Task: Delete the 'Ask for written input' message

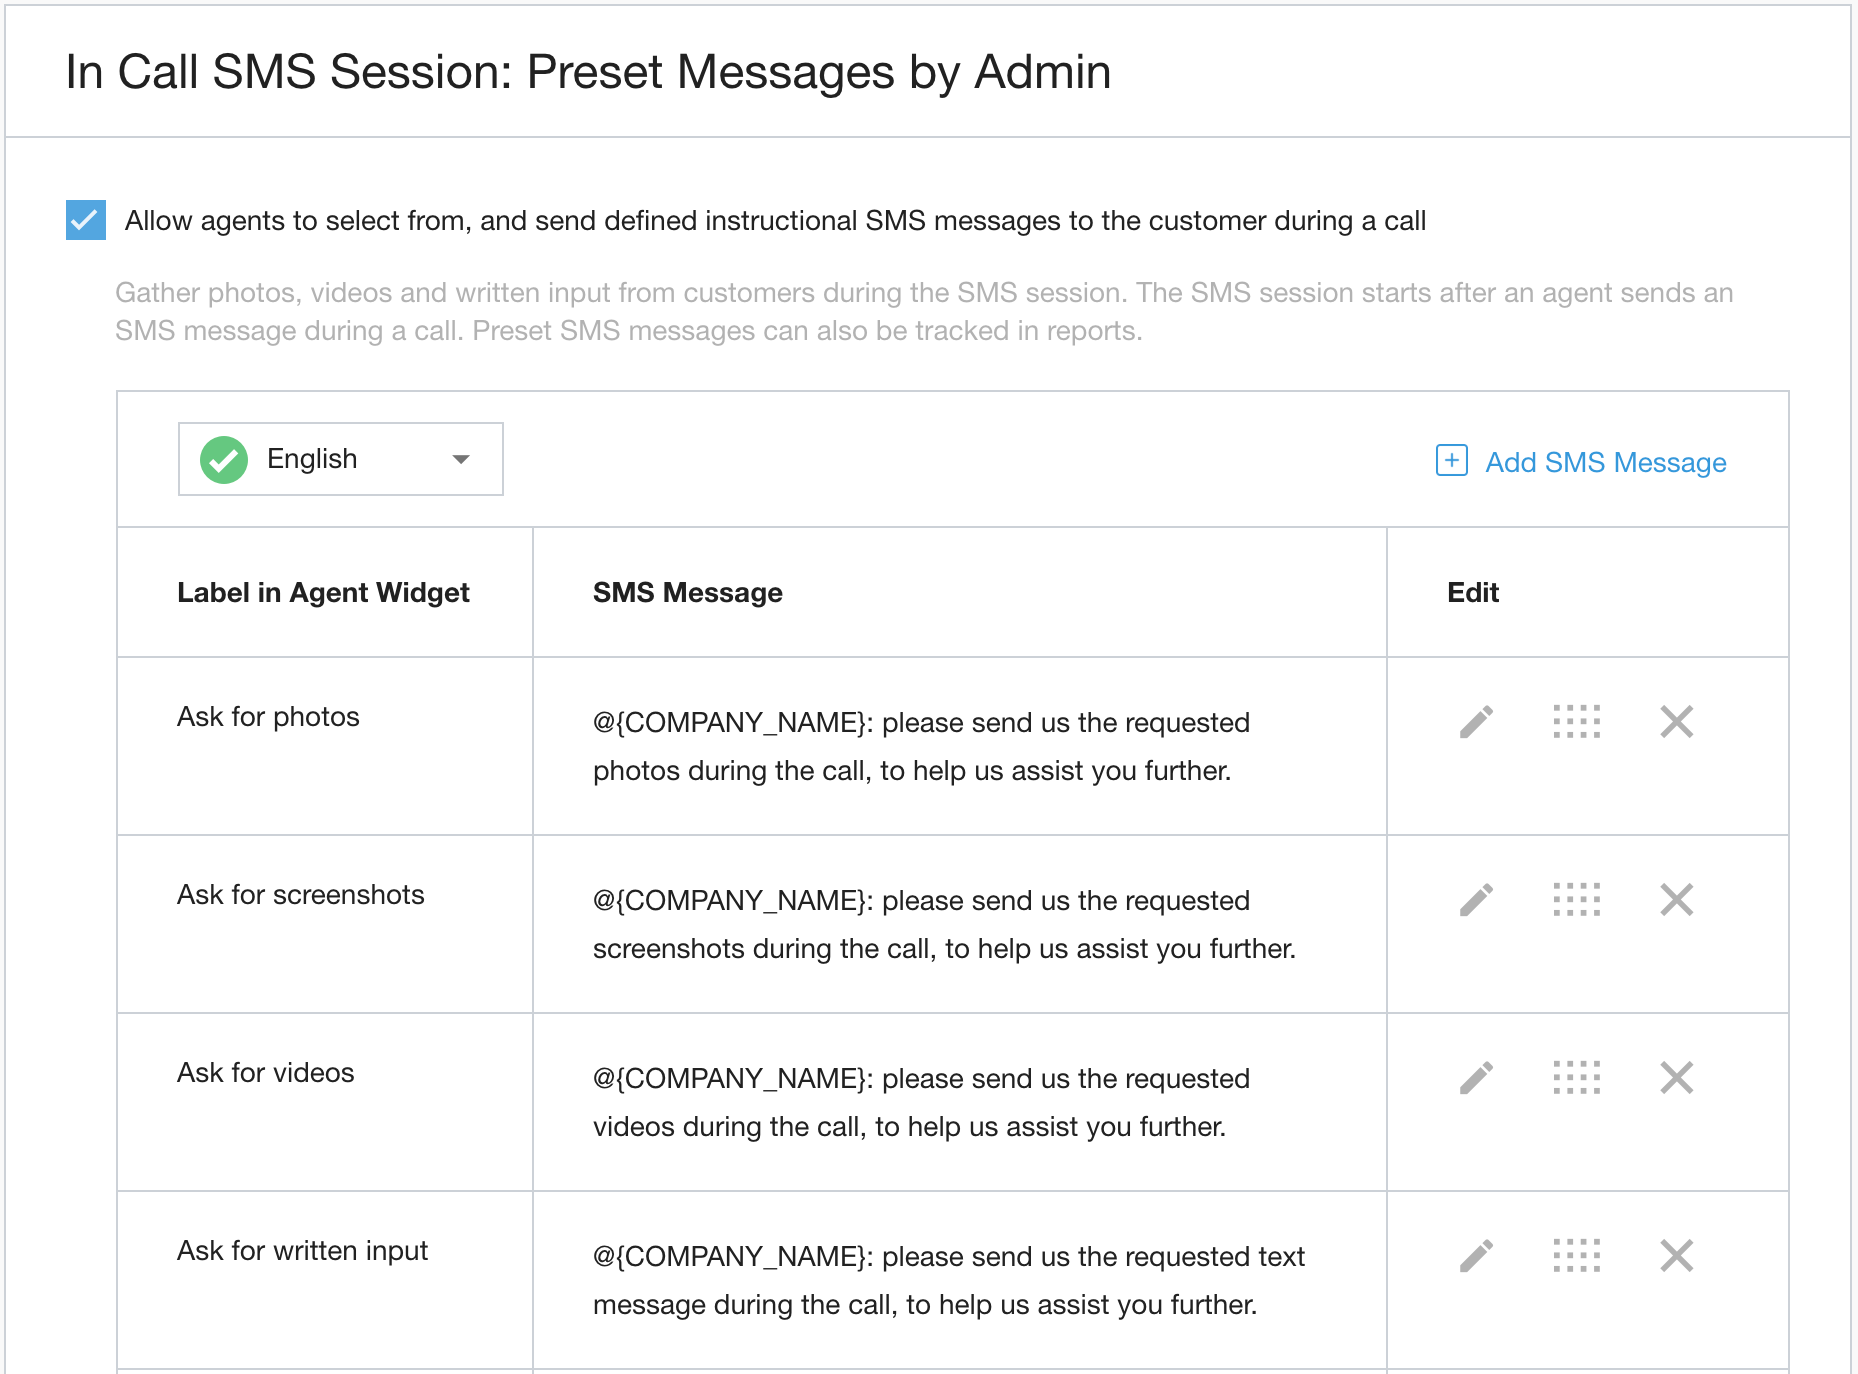Action: [x=1676, y=1255]
